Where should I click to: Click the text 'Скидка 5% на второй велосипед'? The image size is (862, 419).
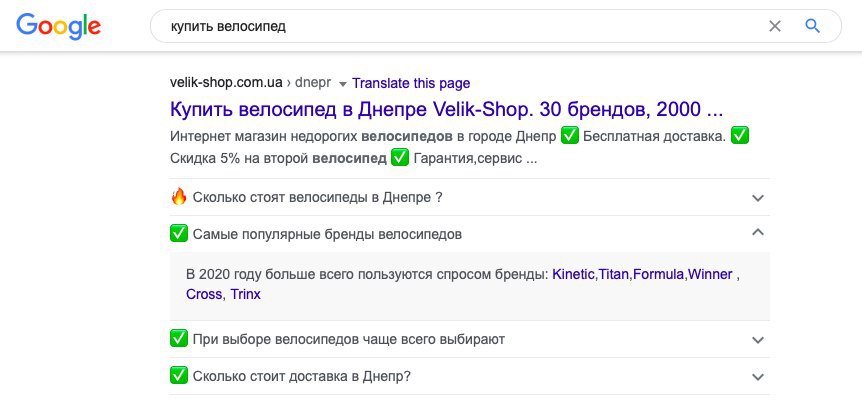tap(278, 159)
